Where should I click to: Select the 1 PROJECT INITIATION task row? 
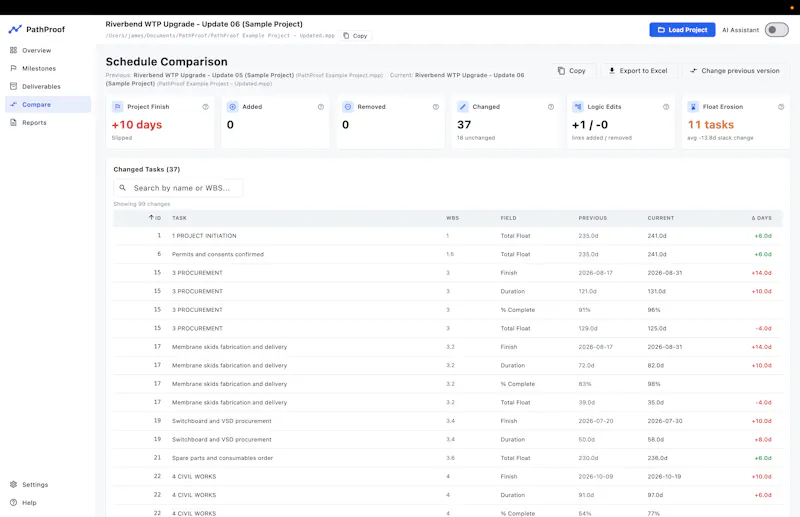pyautogui.click(x=447, y=236)
